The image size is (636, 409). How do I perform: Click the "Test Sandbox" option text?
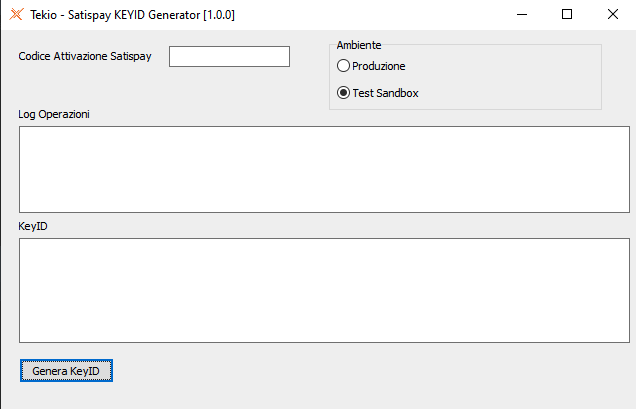pos(385,93)
